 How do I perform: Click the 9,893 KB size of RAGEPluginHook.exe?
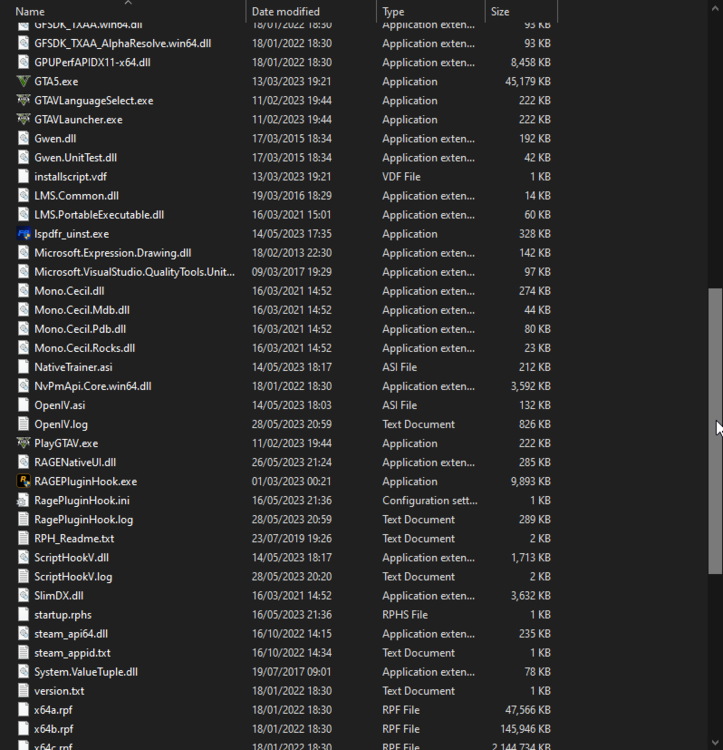531,481
